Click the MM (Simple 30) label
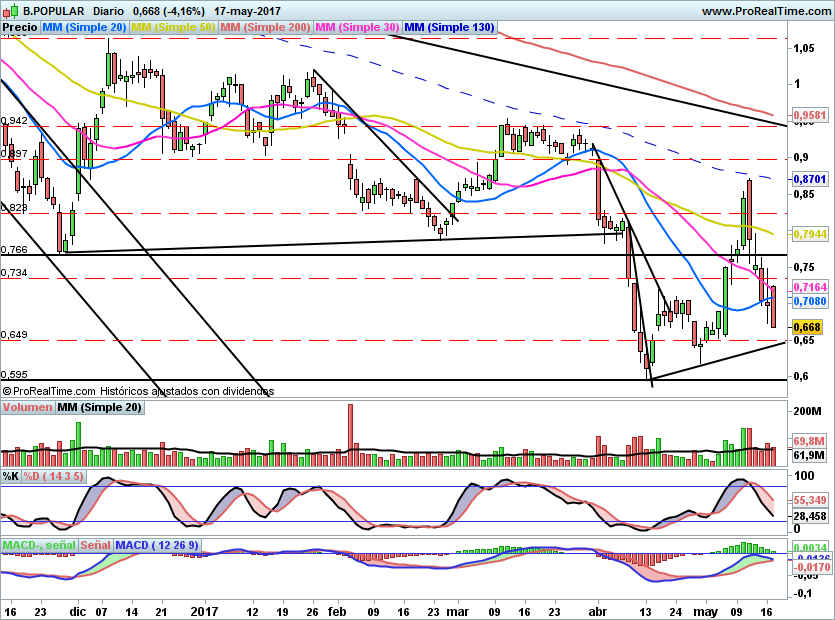Screen dimensions: 835x620 [x=357, y=27]
